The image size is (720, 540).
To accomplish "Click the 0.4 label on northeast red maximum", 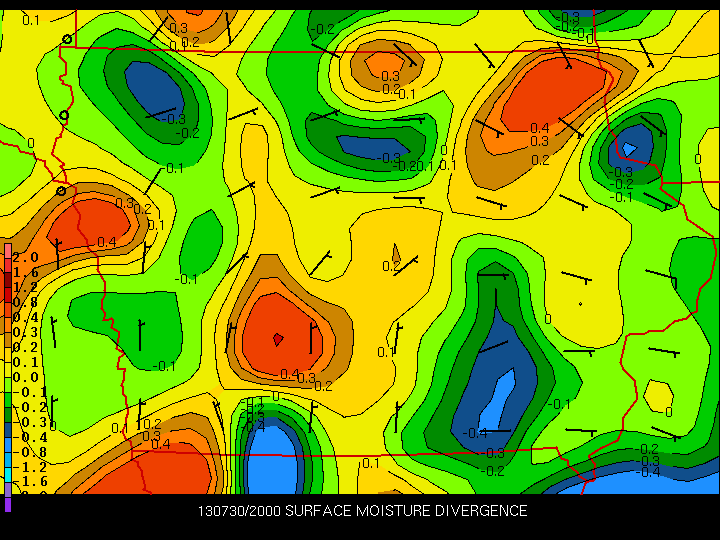I will (x=539, y=127).
